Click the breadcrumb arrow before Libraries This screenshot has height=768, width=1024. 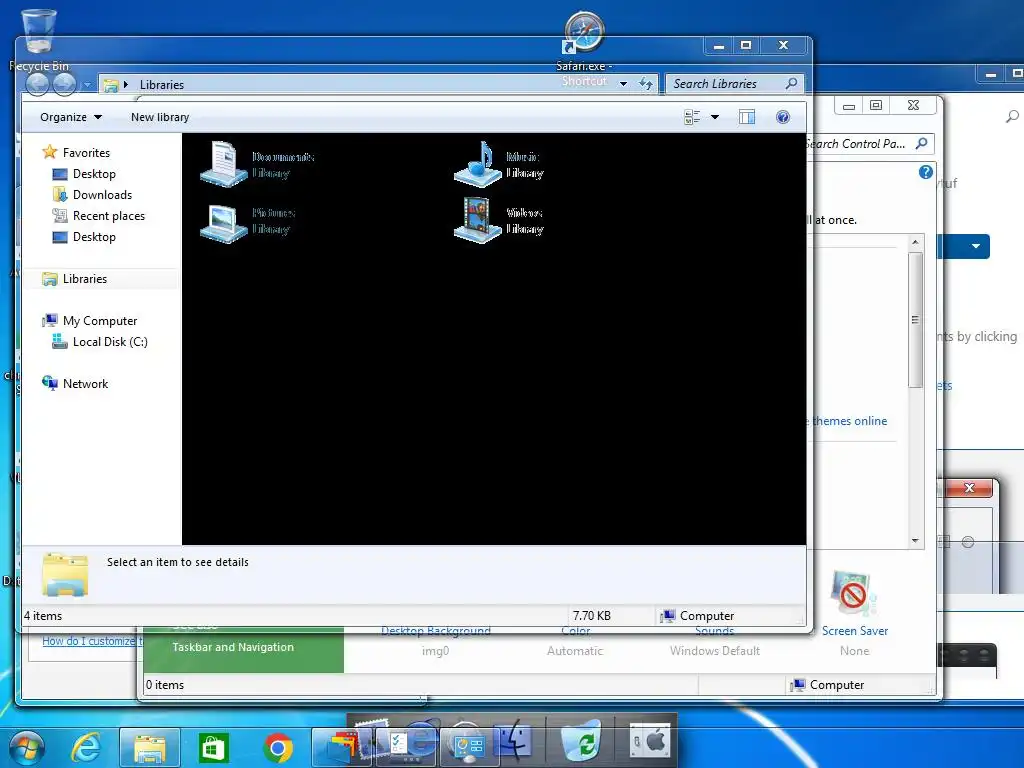coord(126,84)
